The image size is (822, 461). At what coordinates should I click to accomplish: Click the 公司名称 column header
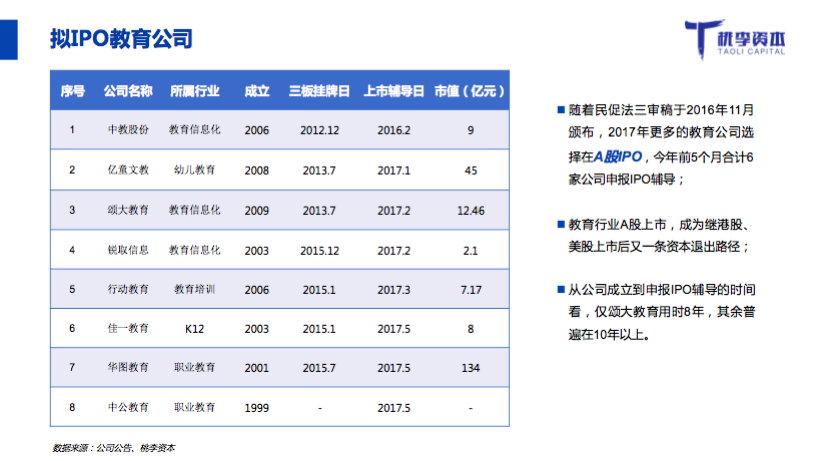[x=128, y=91]
